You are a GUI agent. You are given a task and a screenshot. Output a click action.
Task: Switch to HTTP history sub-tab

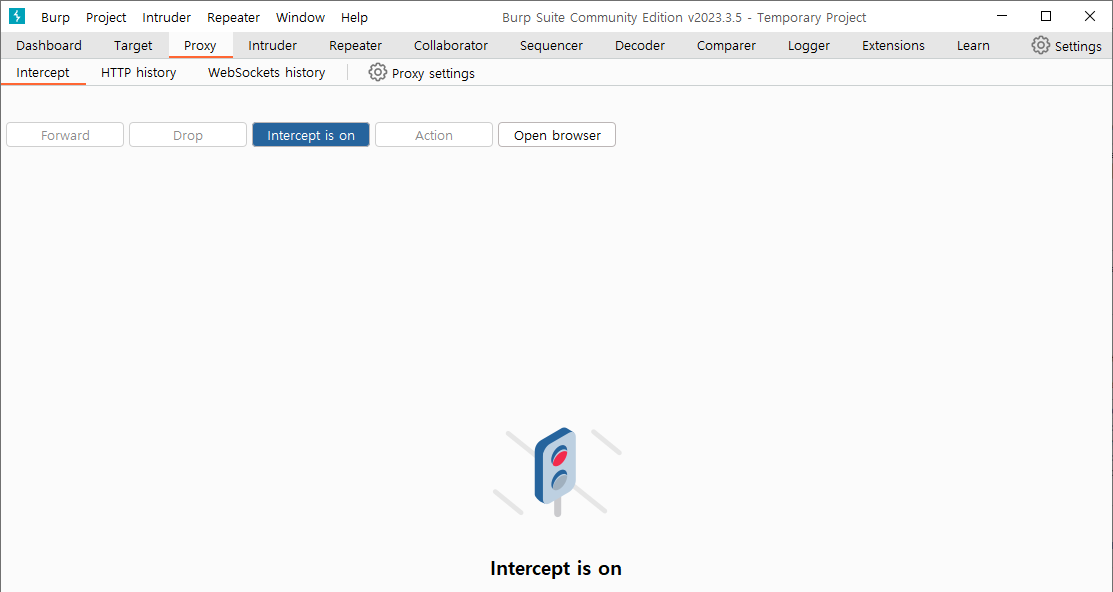click(138, 72)
